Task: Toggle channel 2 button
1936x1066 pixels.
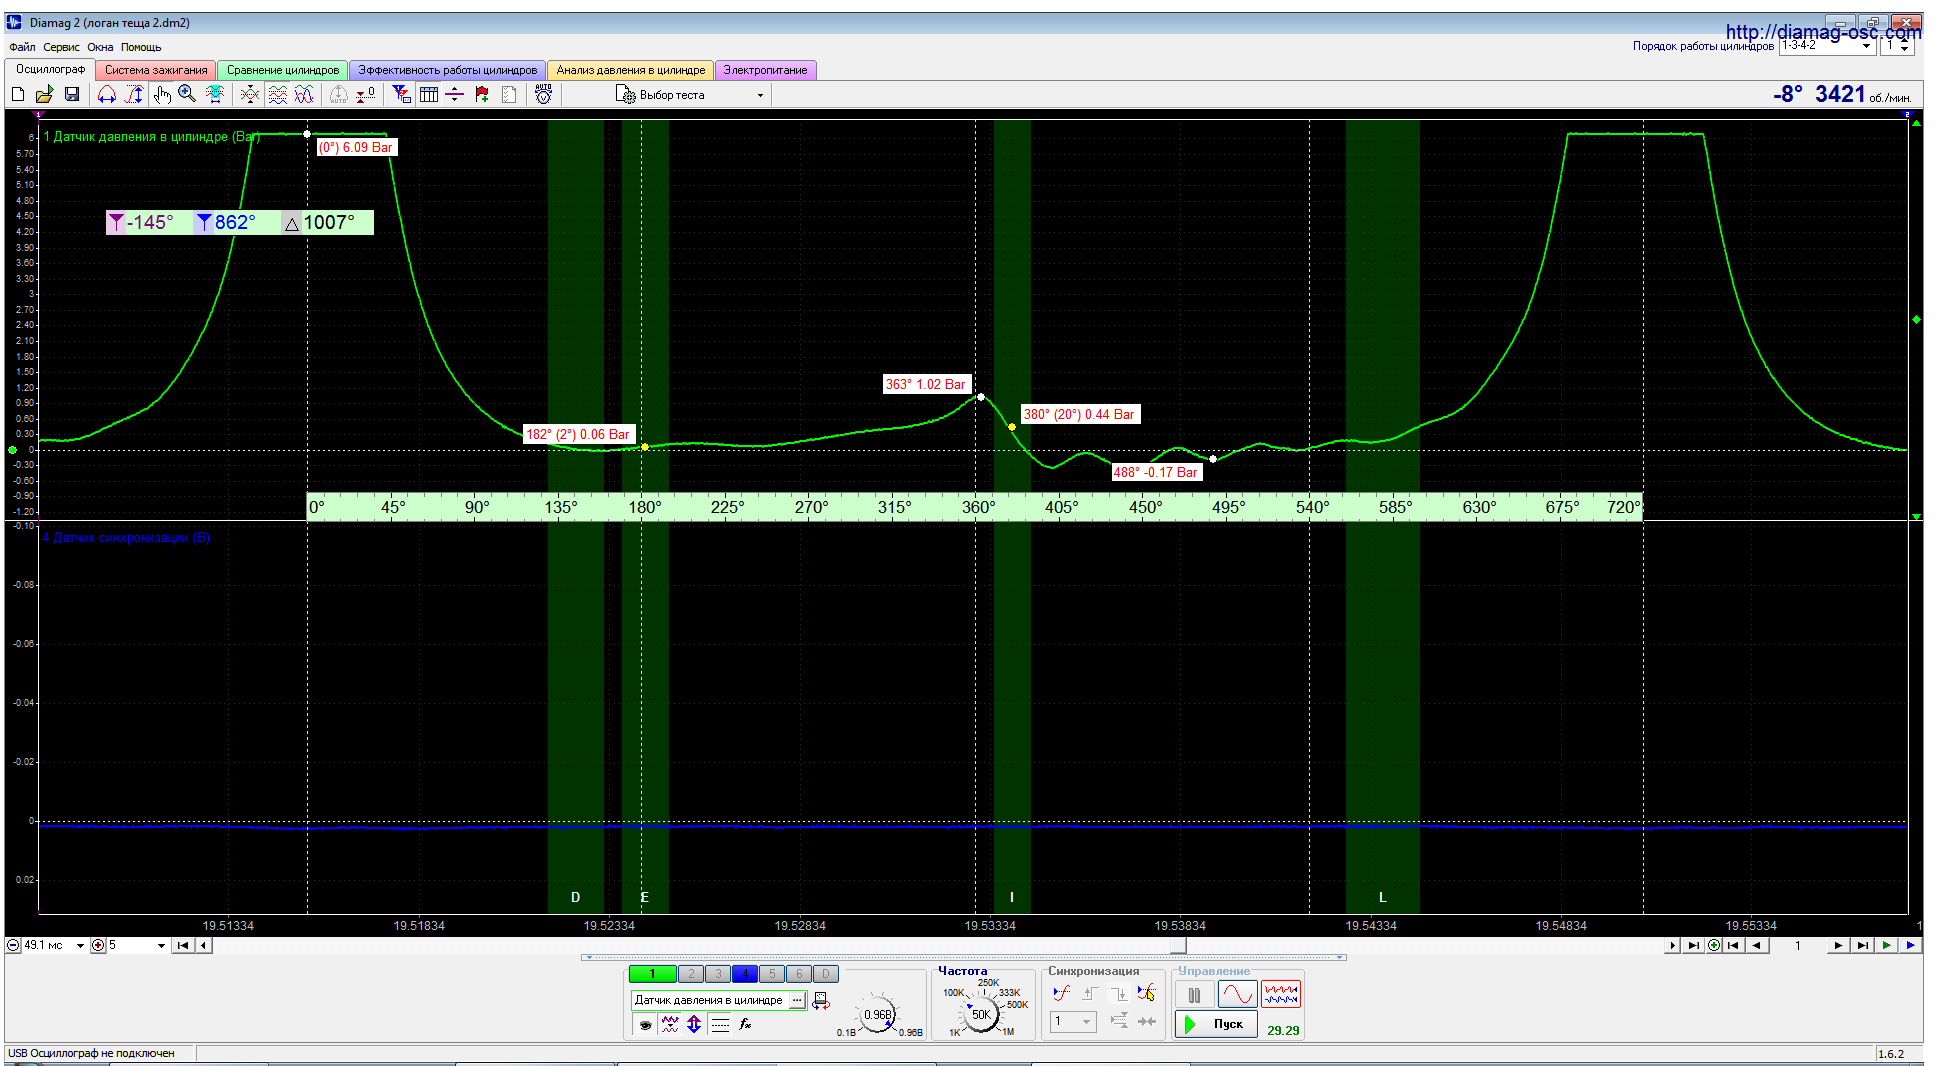Action: coord(691,974)
